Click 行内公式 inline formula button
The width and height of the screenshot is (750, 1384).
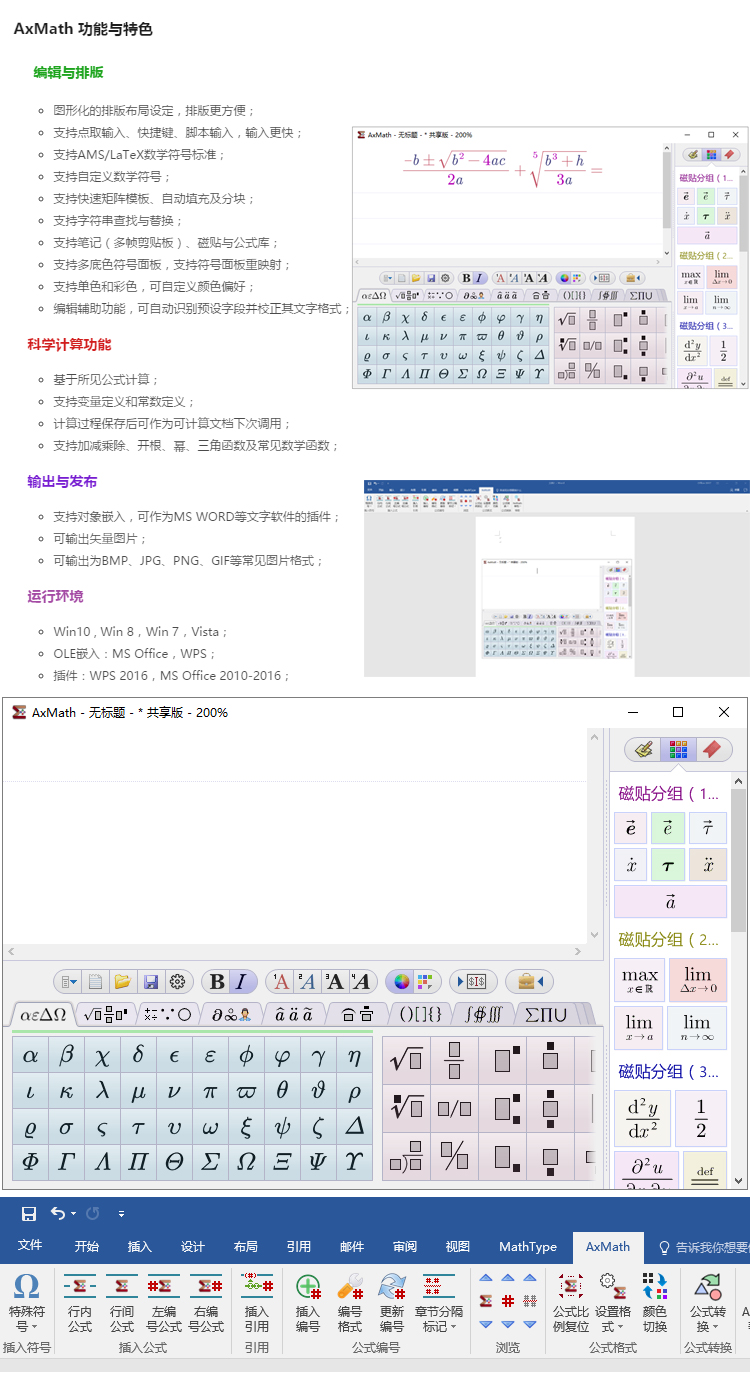[x=80, y=1303]
